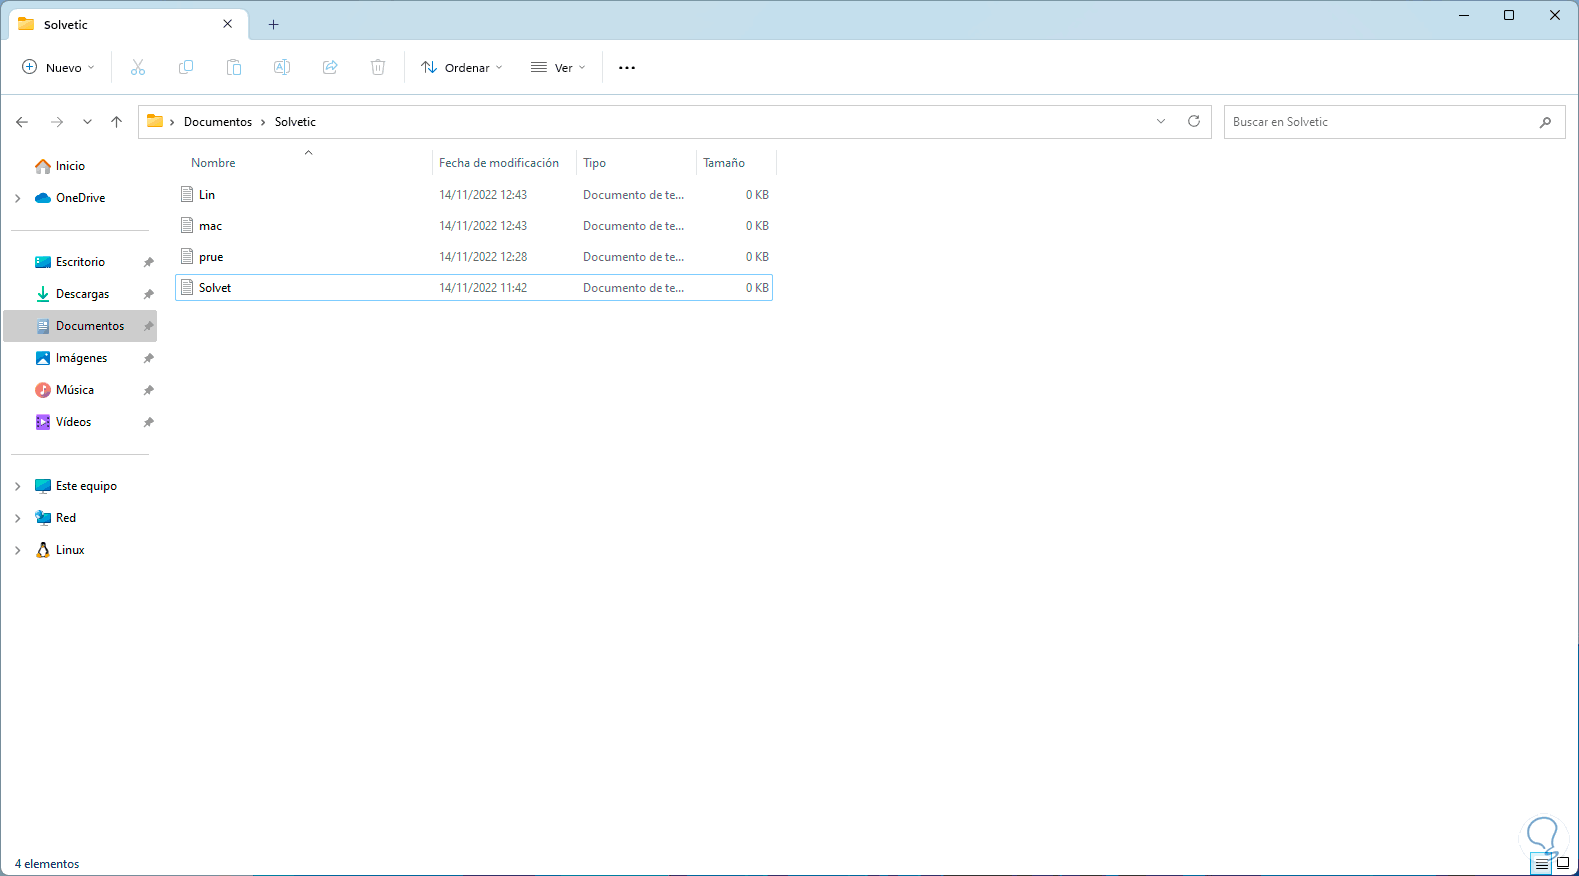Expand the Este equipo tree node

point(18,486)
